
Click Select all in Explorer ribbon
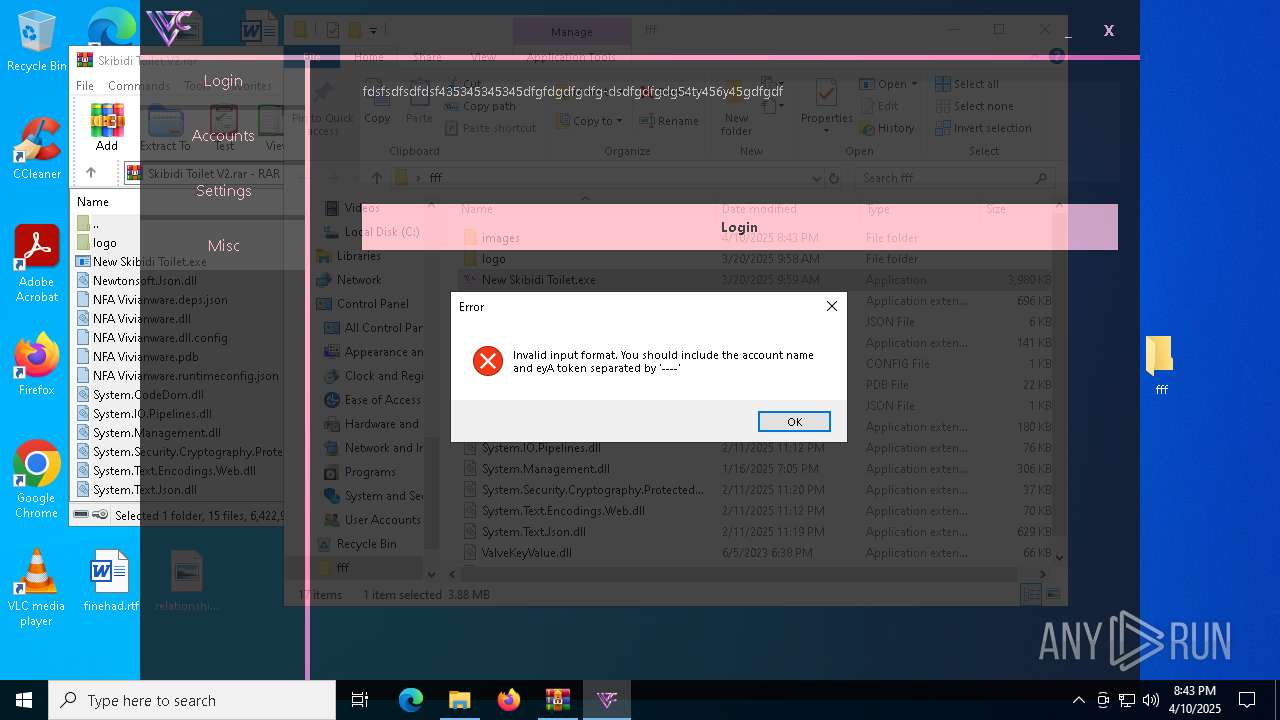pyautogui.click(x=967, y=84)
